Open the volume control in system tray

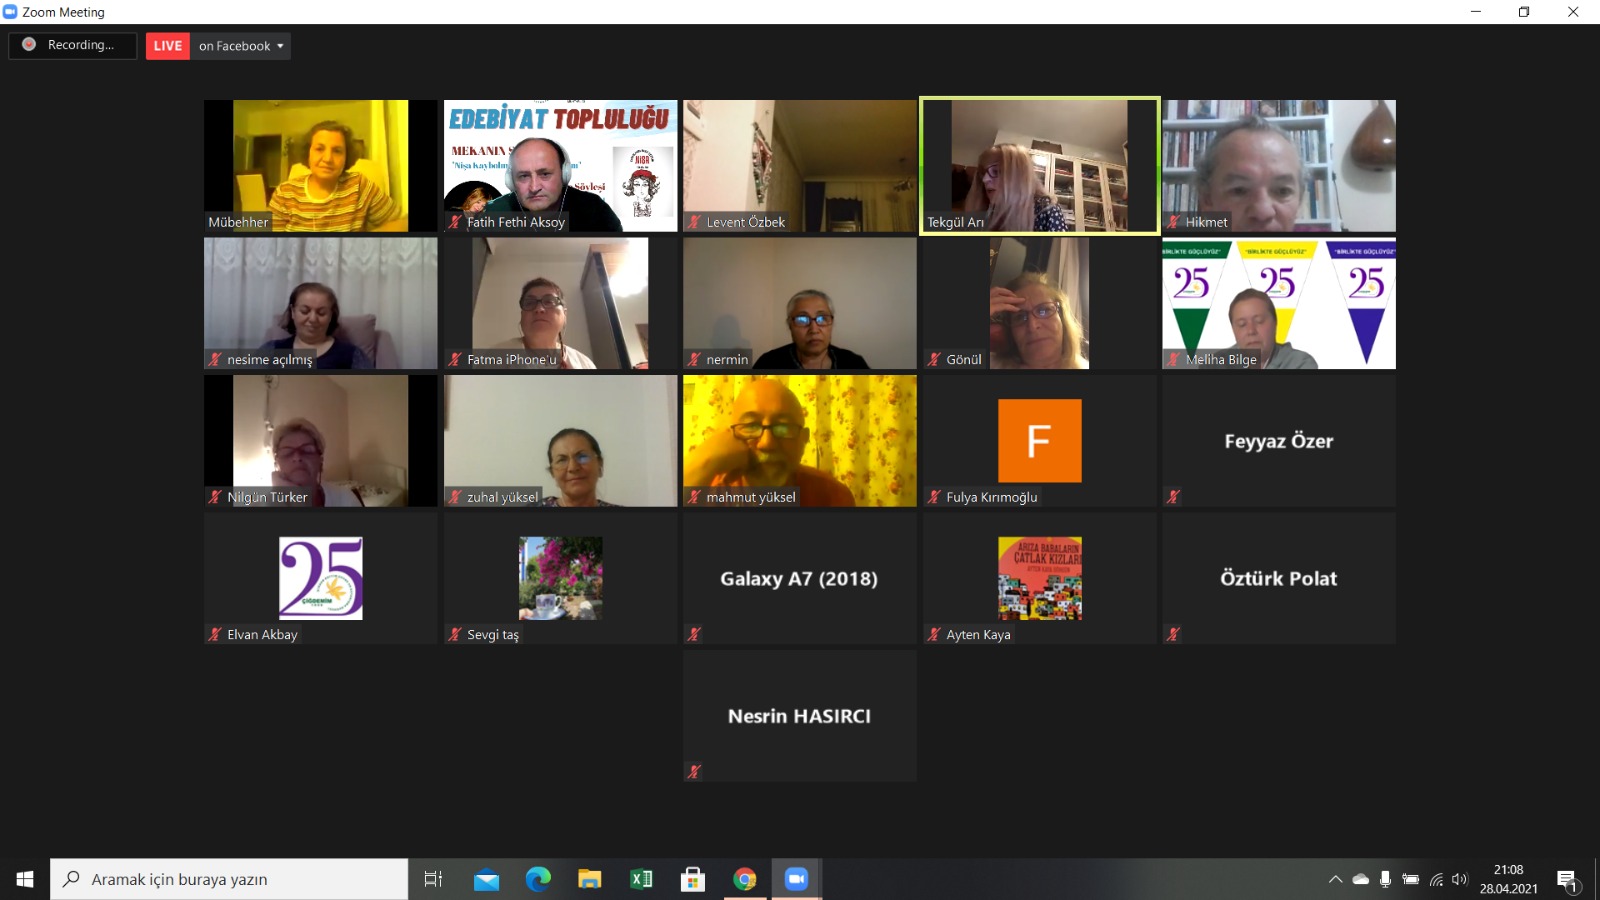[1460, 880]
